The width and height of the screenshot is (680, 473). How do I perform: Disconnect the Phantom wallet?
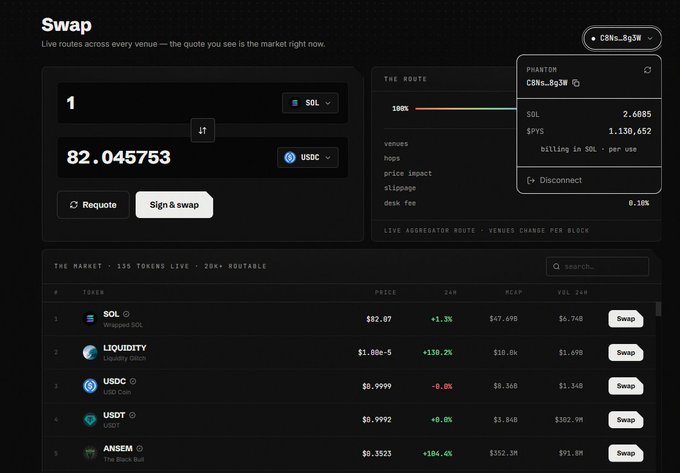click(x=588, y=180)
